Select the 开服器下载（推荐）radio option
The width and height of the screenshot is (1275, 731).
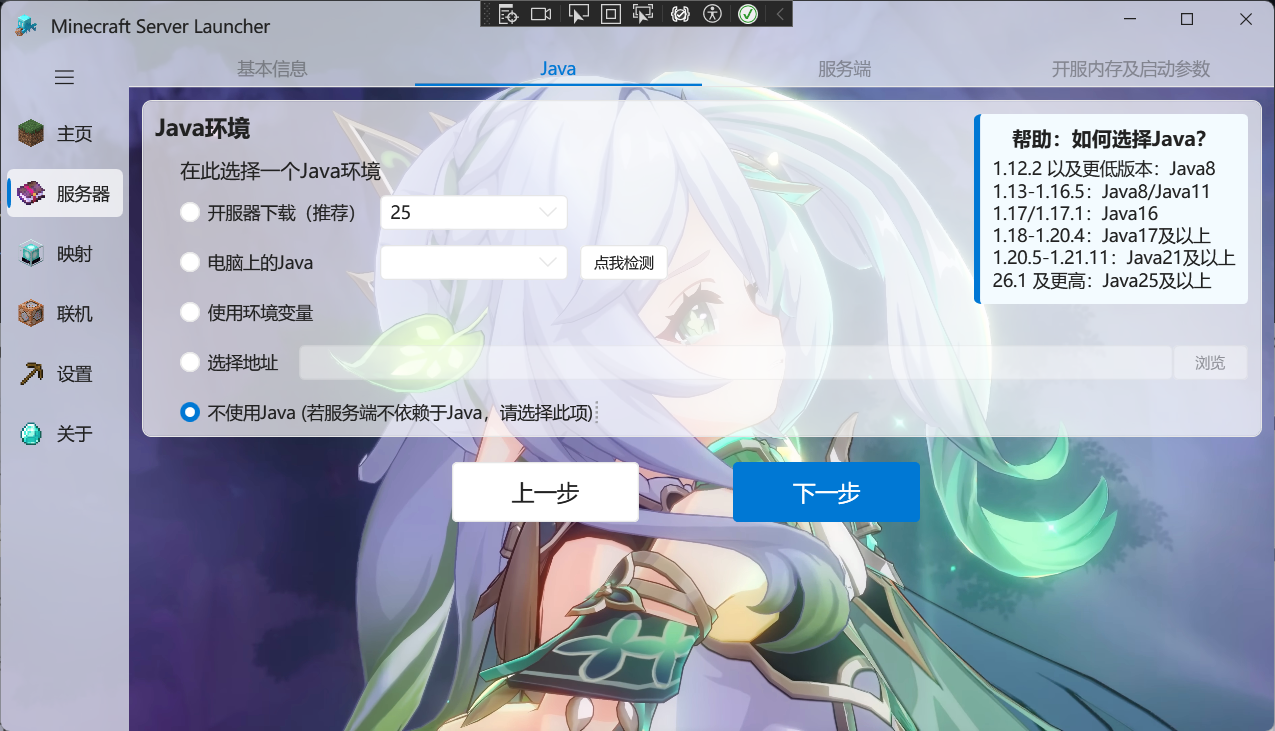coord(190,212)
